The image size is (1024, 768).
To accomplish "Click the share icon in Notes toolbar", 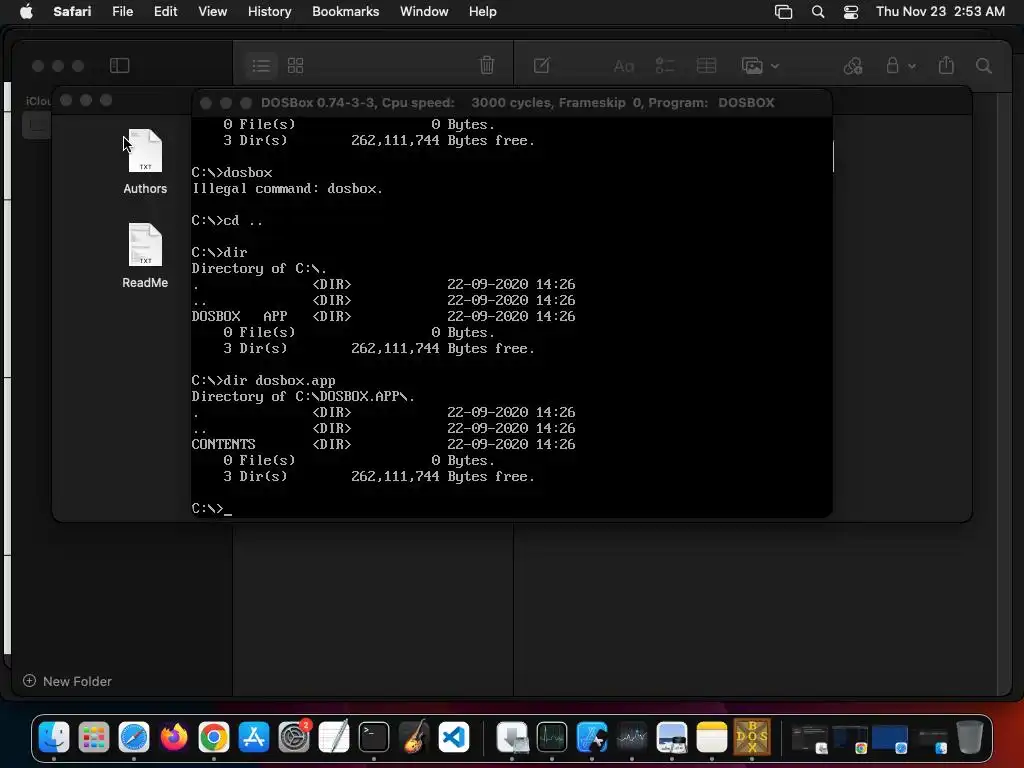I will (x=946, y=65).
